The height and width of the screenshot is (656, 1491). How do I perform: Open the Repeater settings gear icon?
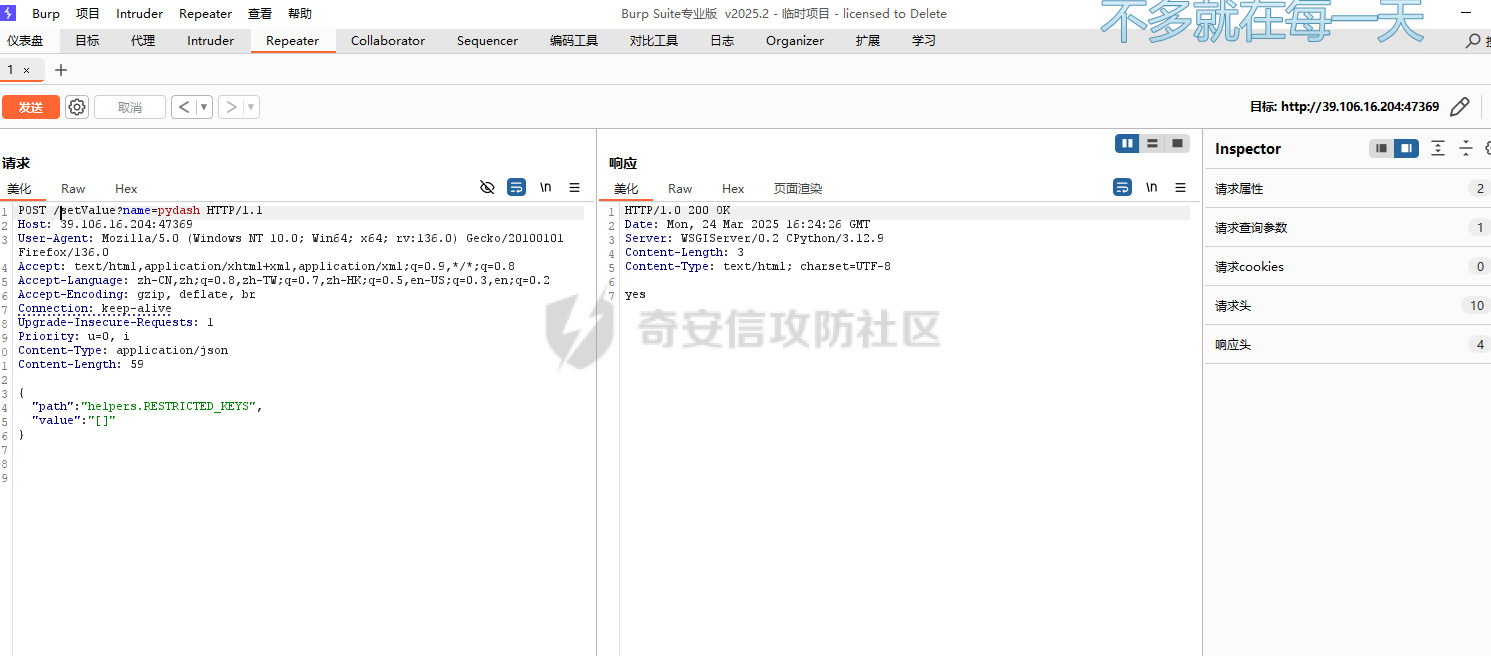click(x=77, y=107)
